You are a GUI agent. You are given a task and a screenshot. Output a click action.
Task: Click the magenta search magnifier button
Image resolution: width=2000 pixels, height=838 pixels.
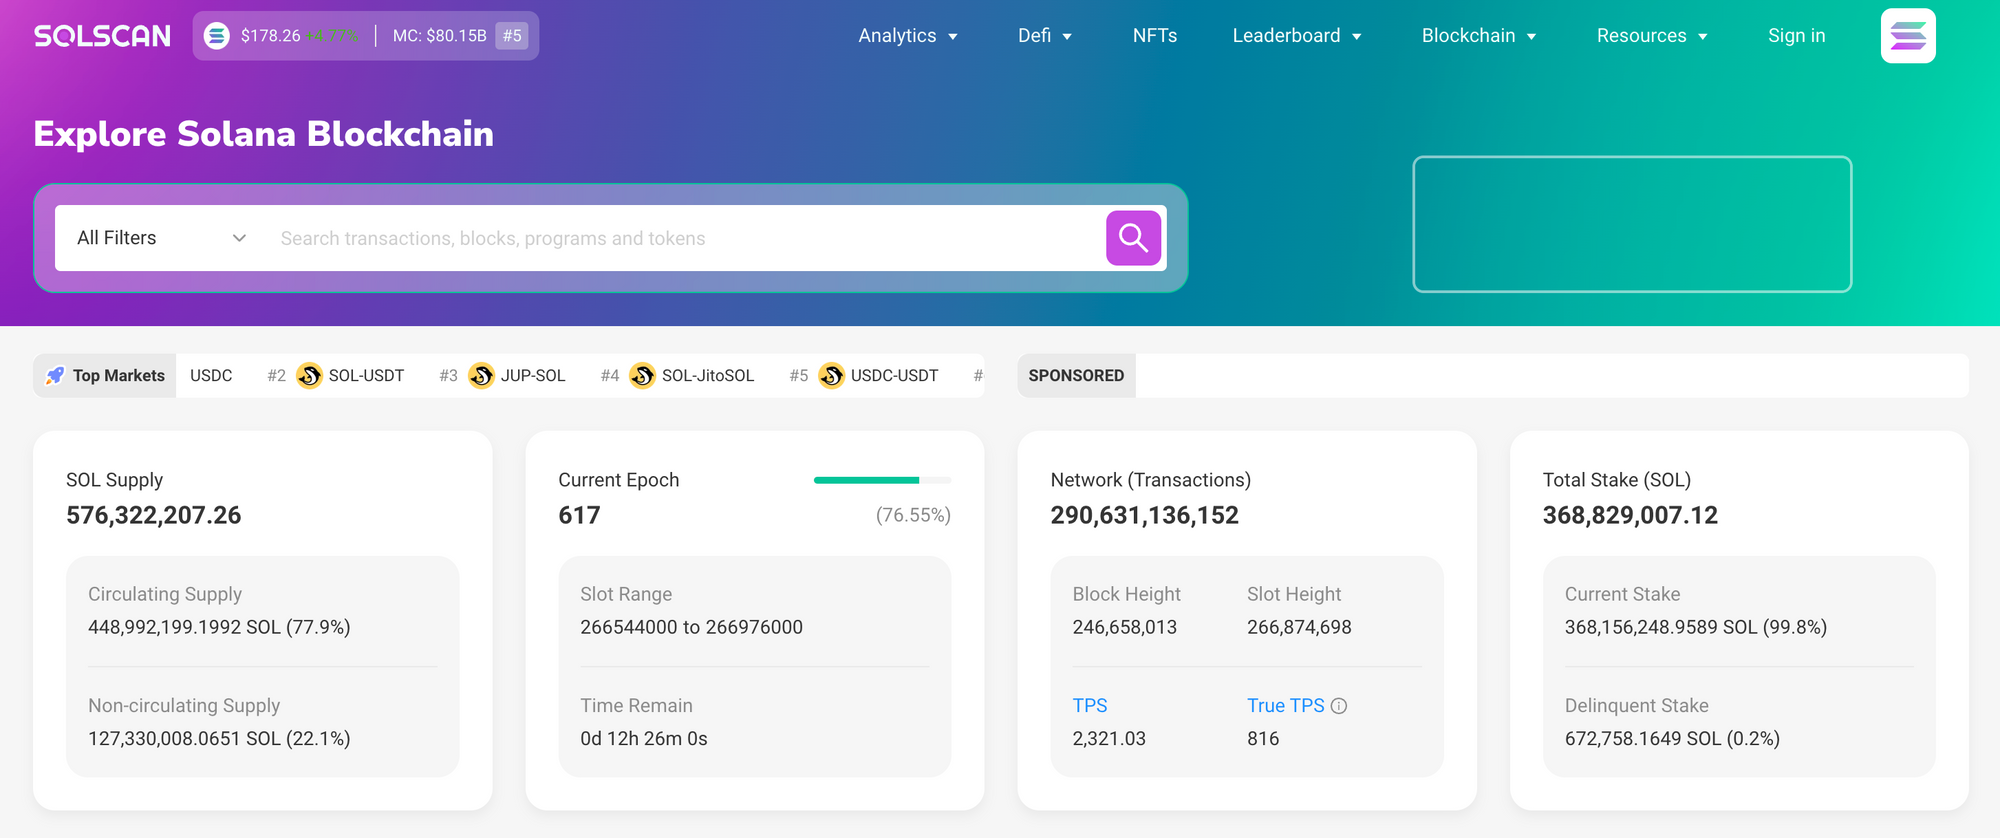coord(1133,238)
